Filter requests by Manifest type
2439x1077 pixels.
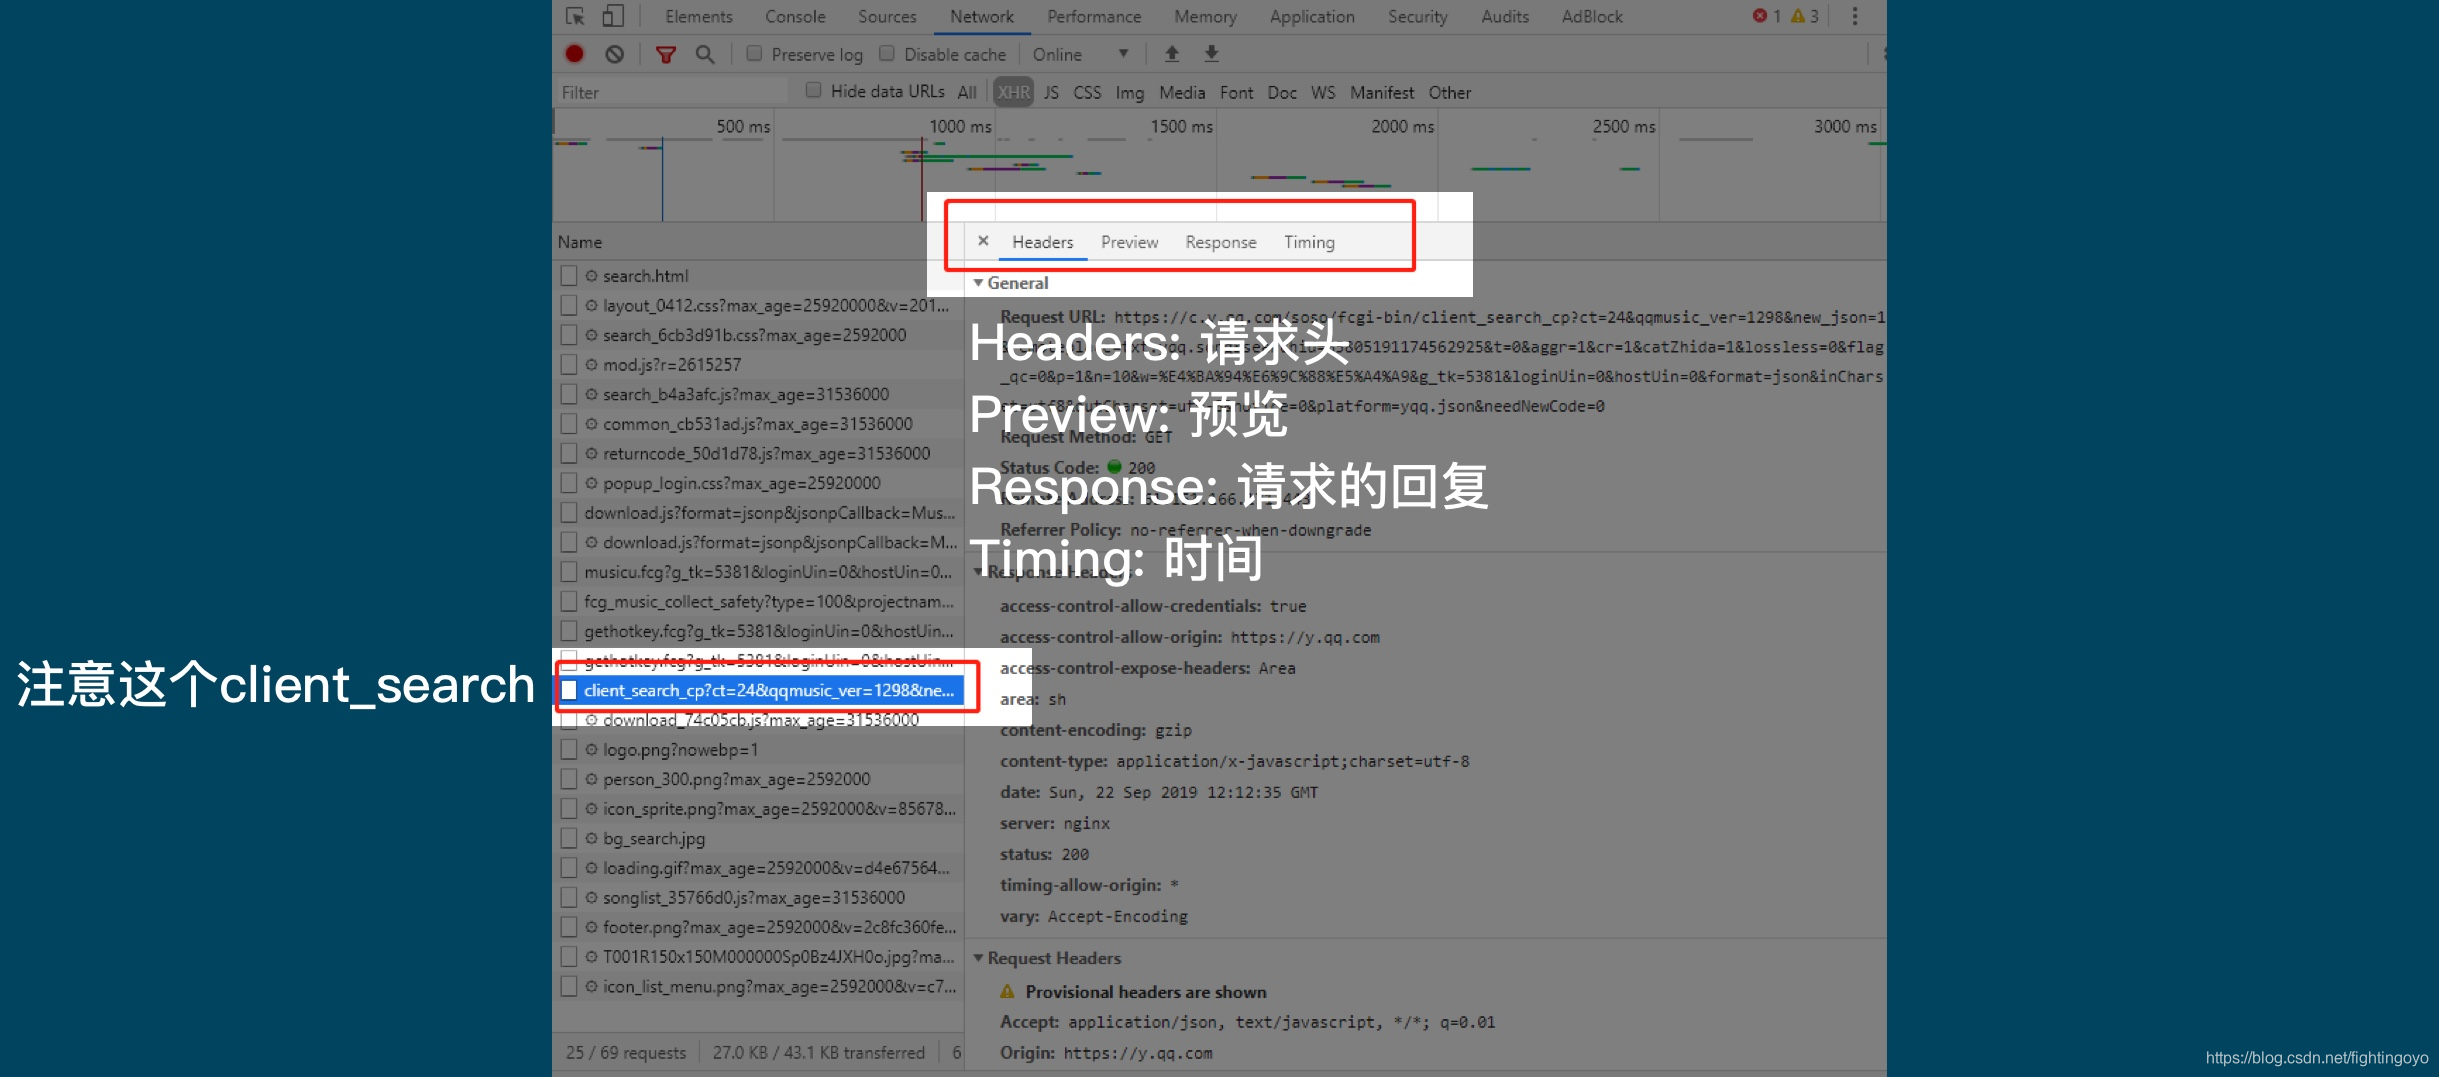tap(1381, 92)
